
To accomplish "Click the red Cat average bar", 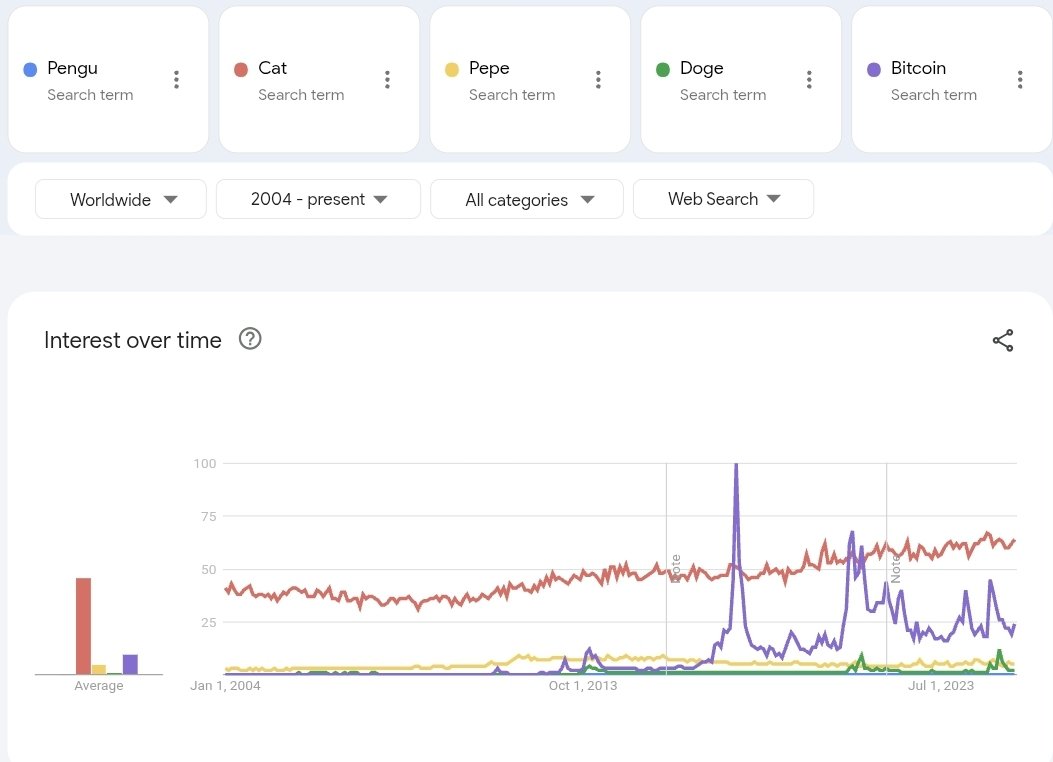I will pos(83,626).
